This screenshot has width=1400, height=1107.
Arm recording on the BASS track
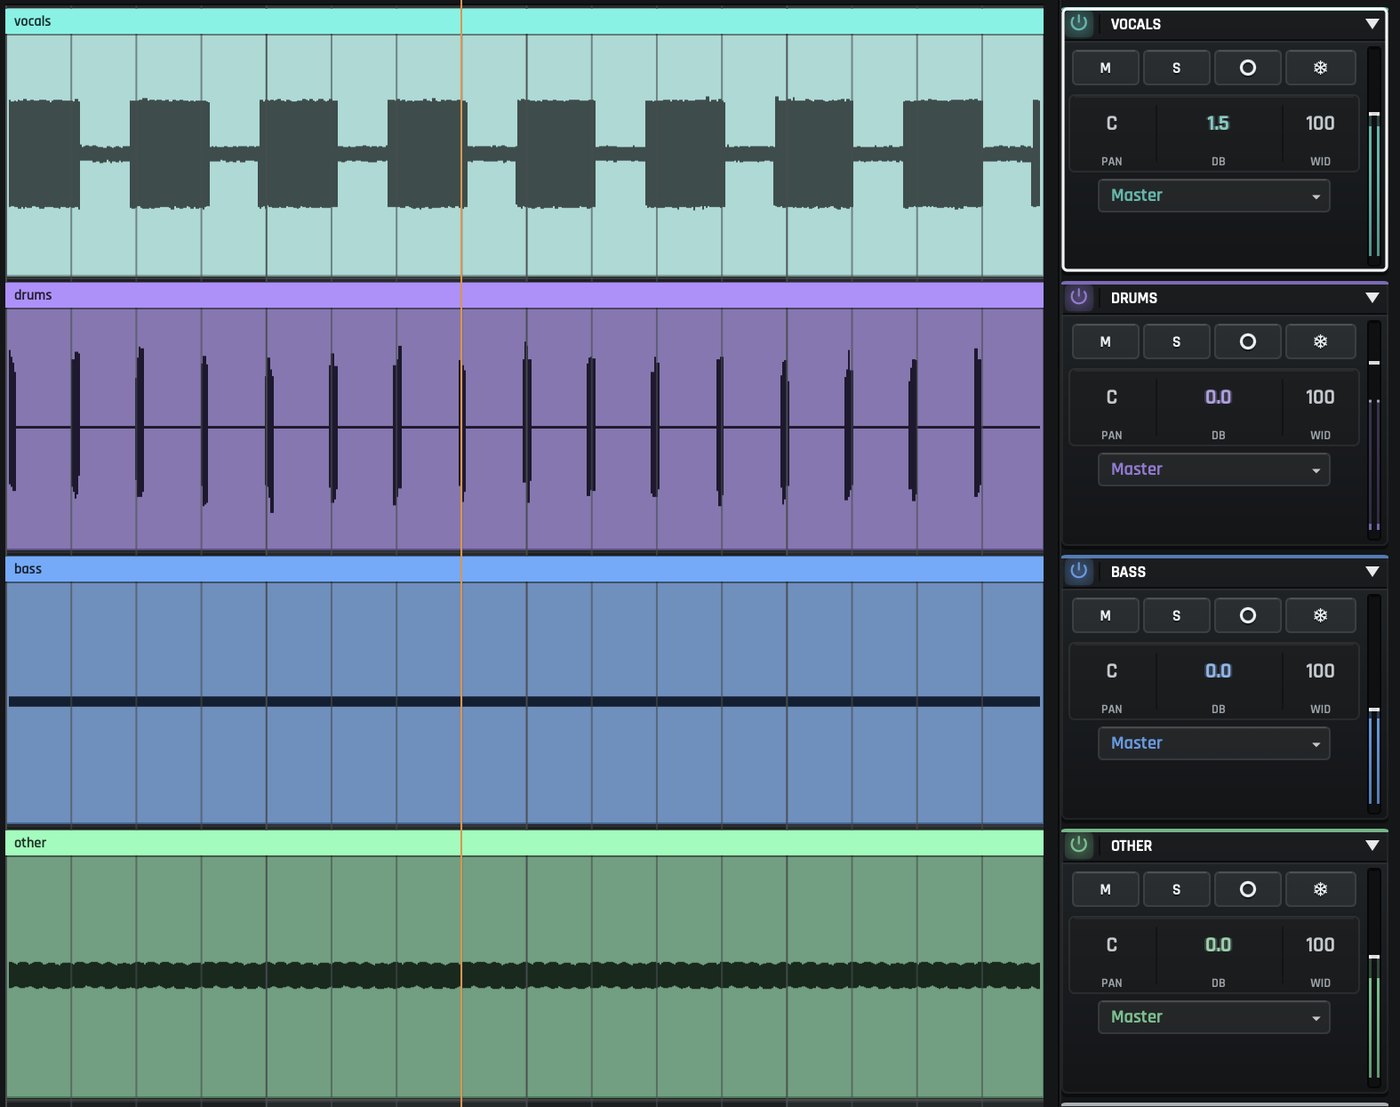point(1248,616)
